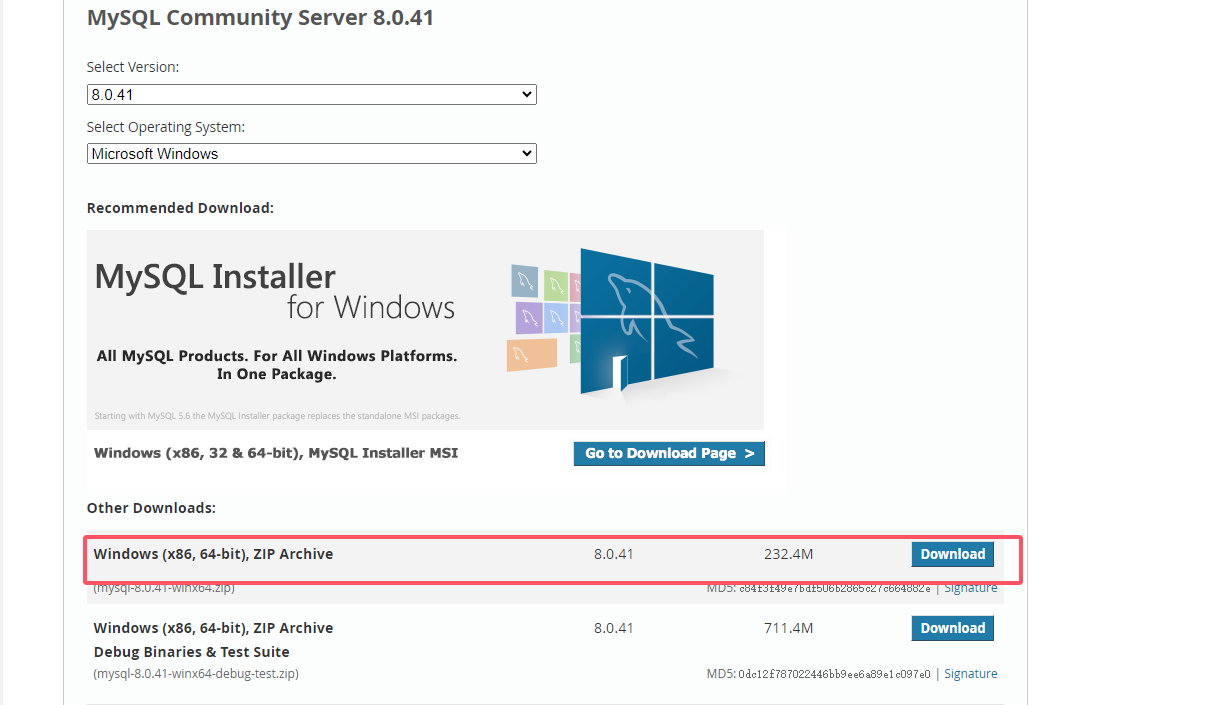
Task: Click the 711.4M file size value
Action: pos(788,628)
